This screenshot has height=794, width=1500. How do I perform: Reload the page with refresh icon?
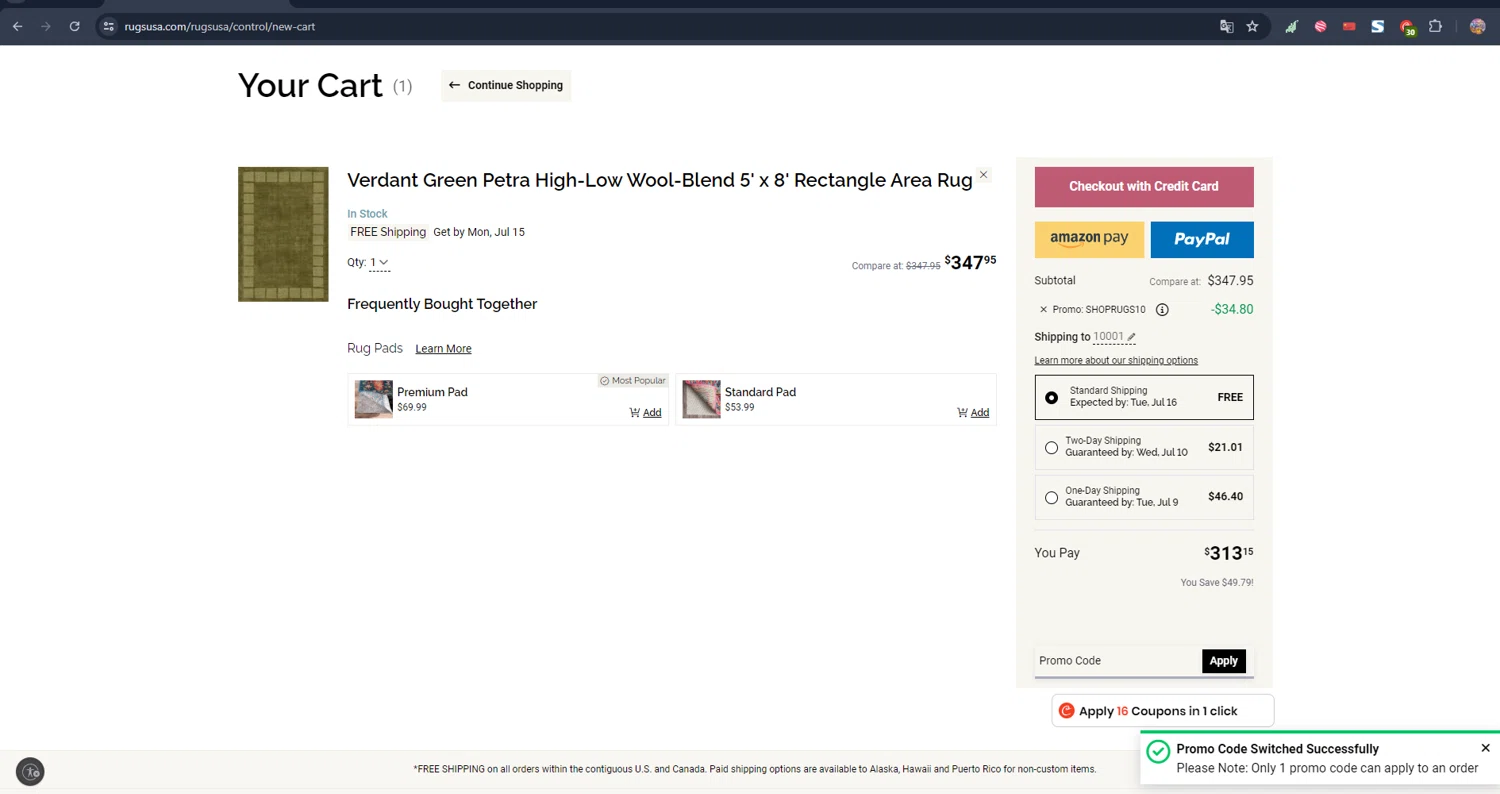74,27
